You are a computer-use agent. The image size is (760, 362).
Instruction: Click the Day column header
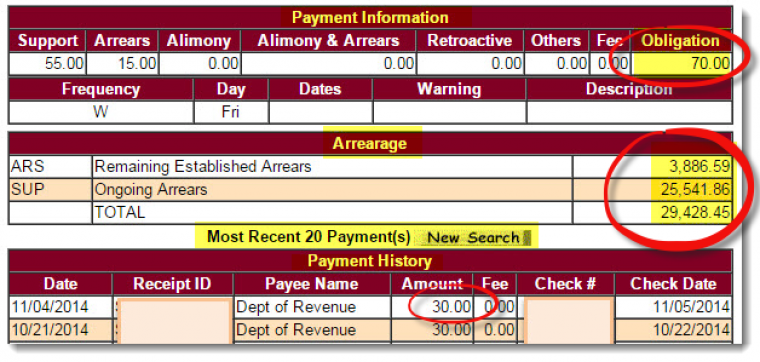231,89
